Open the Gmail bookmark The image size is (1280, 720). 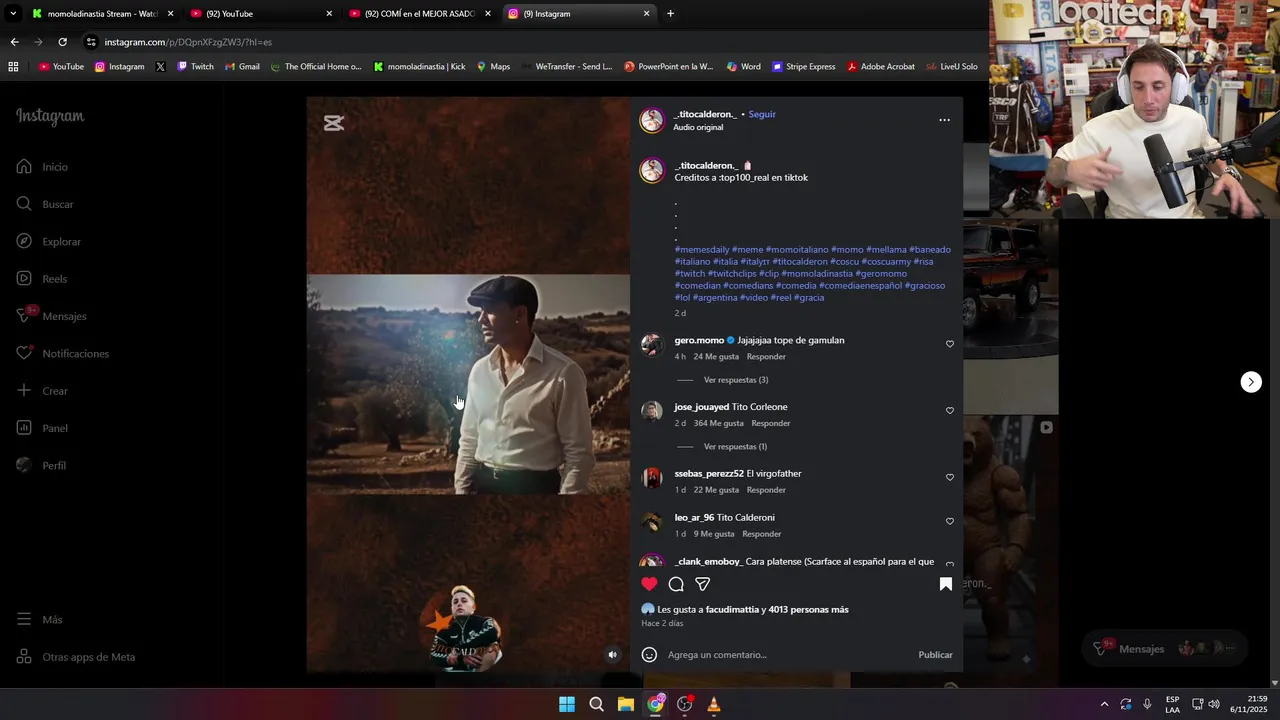click(x=242, y=67)
